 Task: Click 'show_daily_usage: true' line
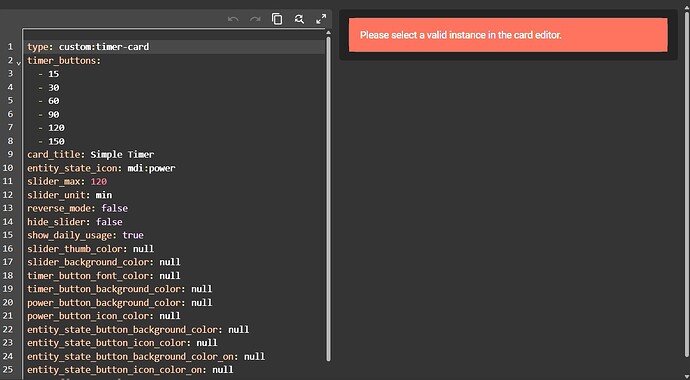click(x=85, y=235)
